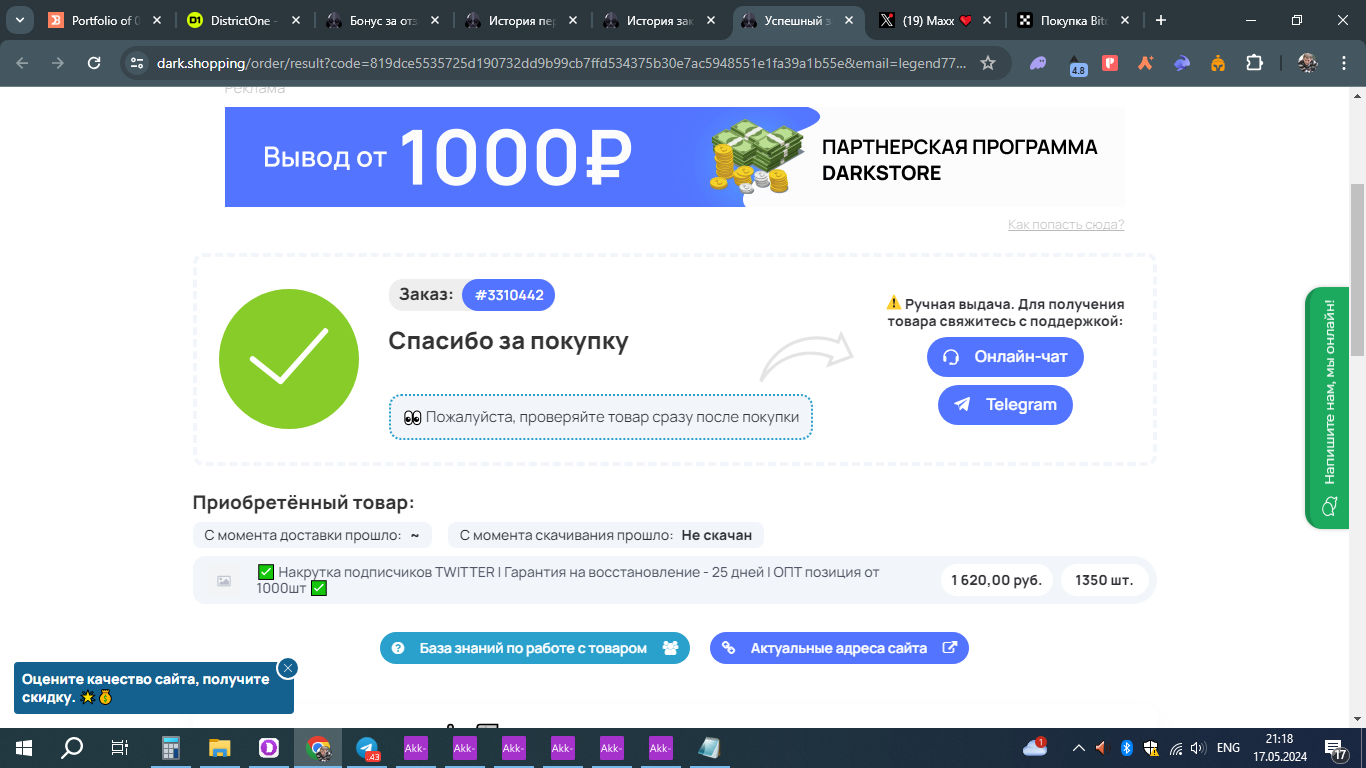The image size is (1366, 768).
Task: Switch to the Бонус за отзыв tab
Action: click(x=383, y=20)
